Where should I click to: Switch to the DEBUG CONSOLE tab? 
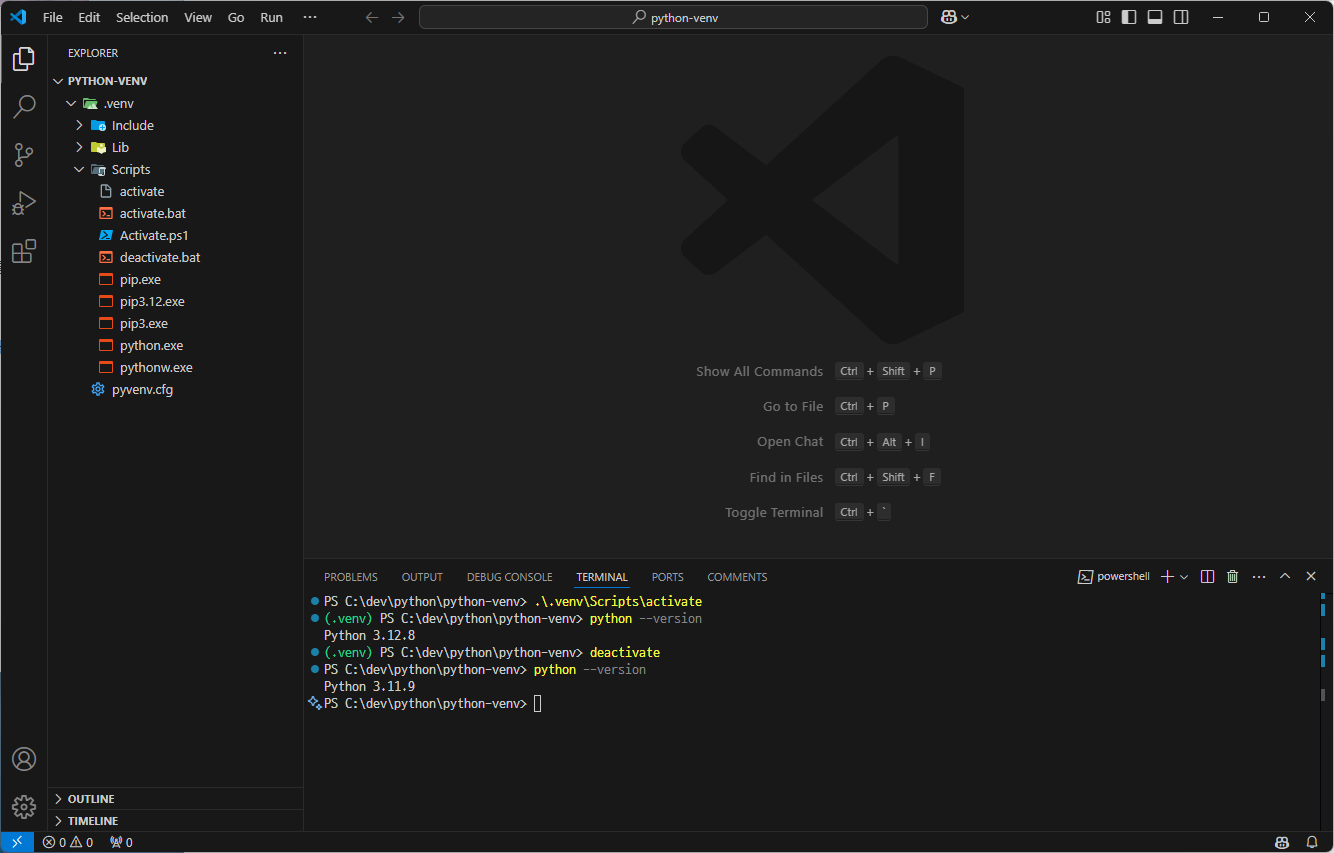(509, 577)
